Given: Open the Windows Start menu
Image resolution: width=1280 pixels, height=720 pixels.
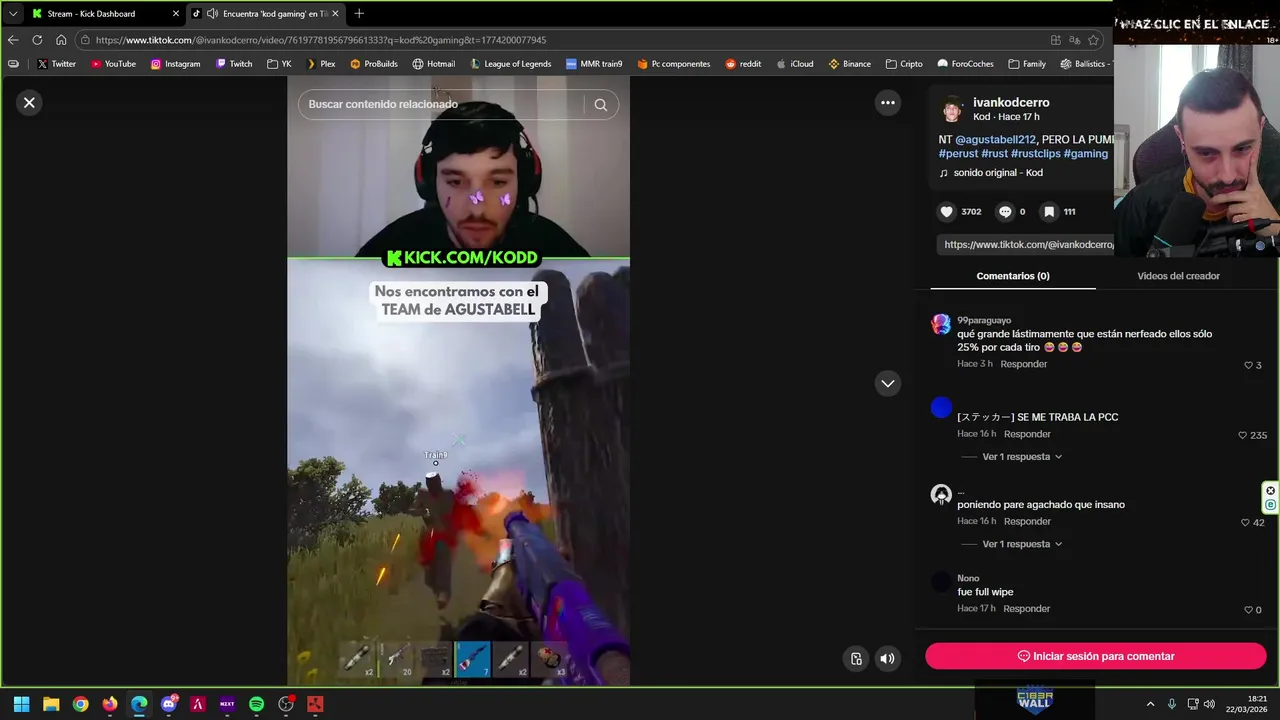Looking at the screenshot, I should click(21, 704).
